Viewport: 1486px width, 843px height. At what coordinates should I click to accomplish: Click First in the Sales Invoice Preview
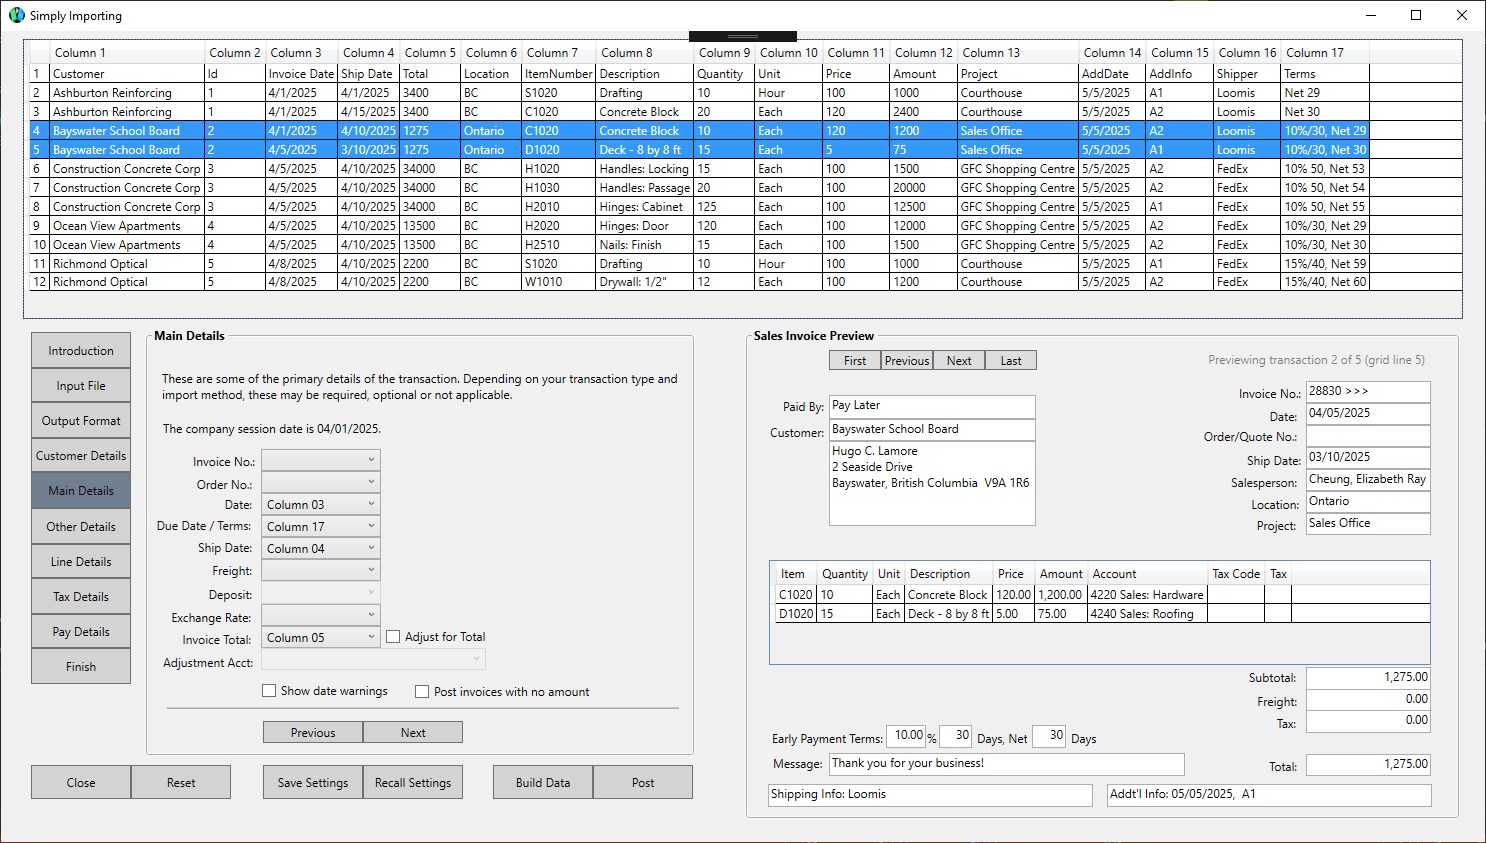pos(855,361)
